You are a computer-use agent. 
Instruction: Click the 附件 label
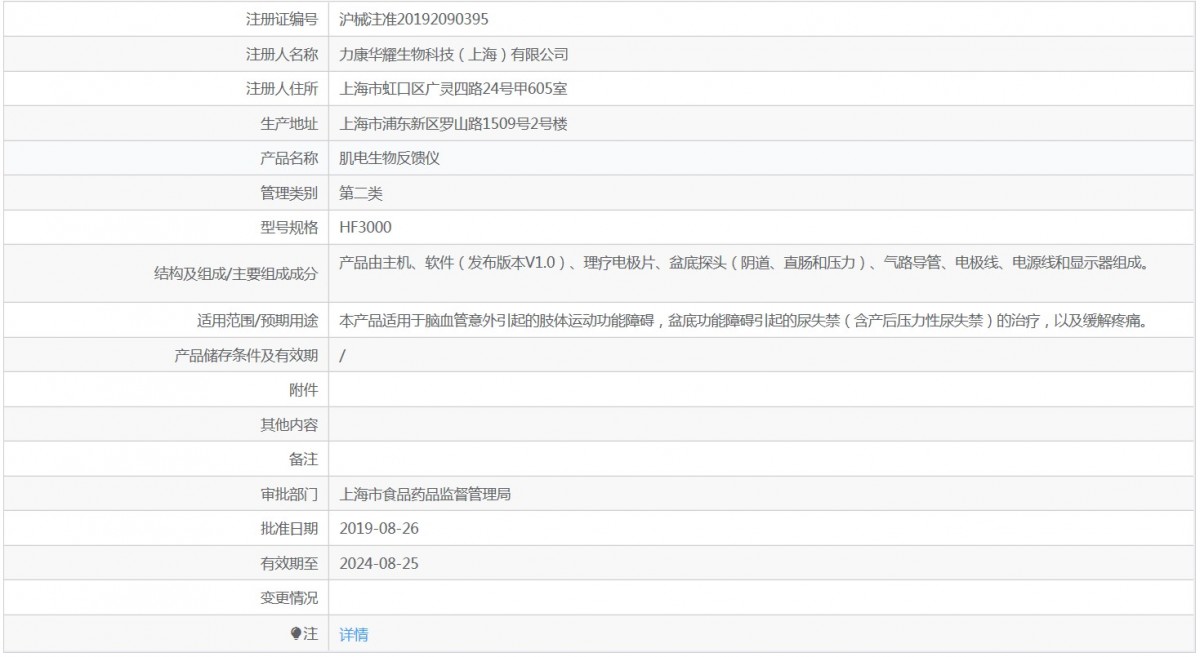pos(304,390)
